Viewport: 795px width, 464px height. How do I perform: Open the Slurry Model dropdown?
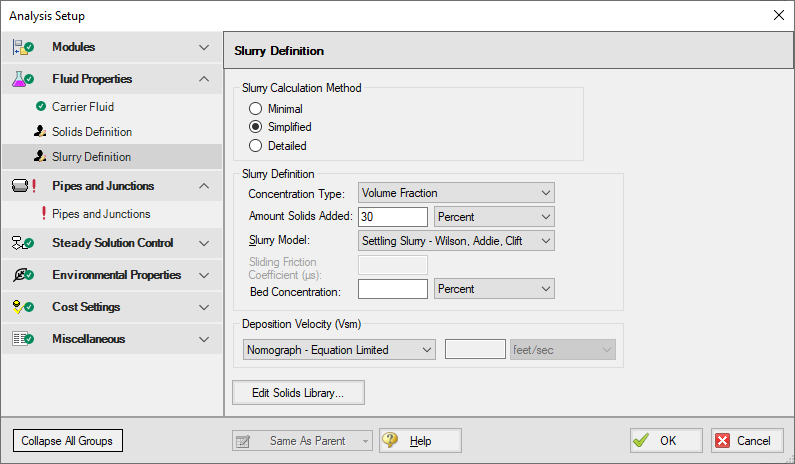[x=456, y=241]
